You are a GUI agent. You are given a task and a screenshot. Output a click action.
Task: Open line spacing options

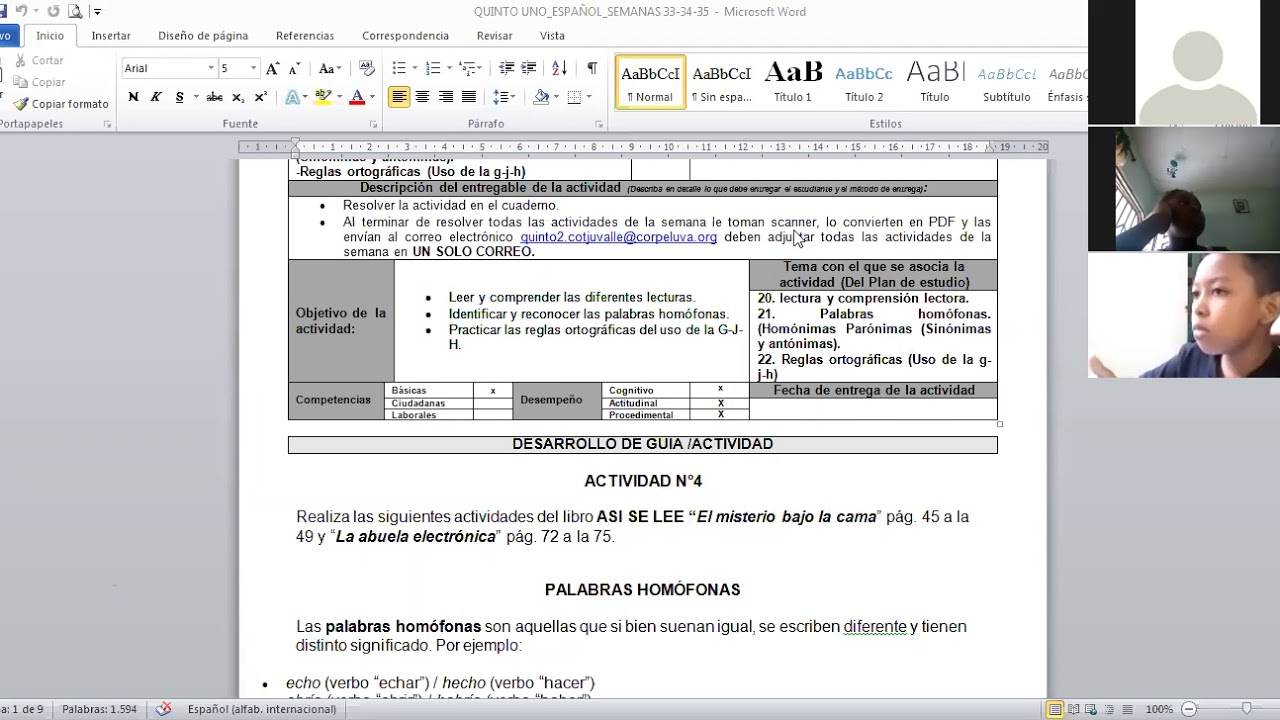503,97
